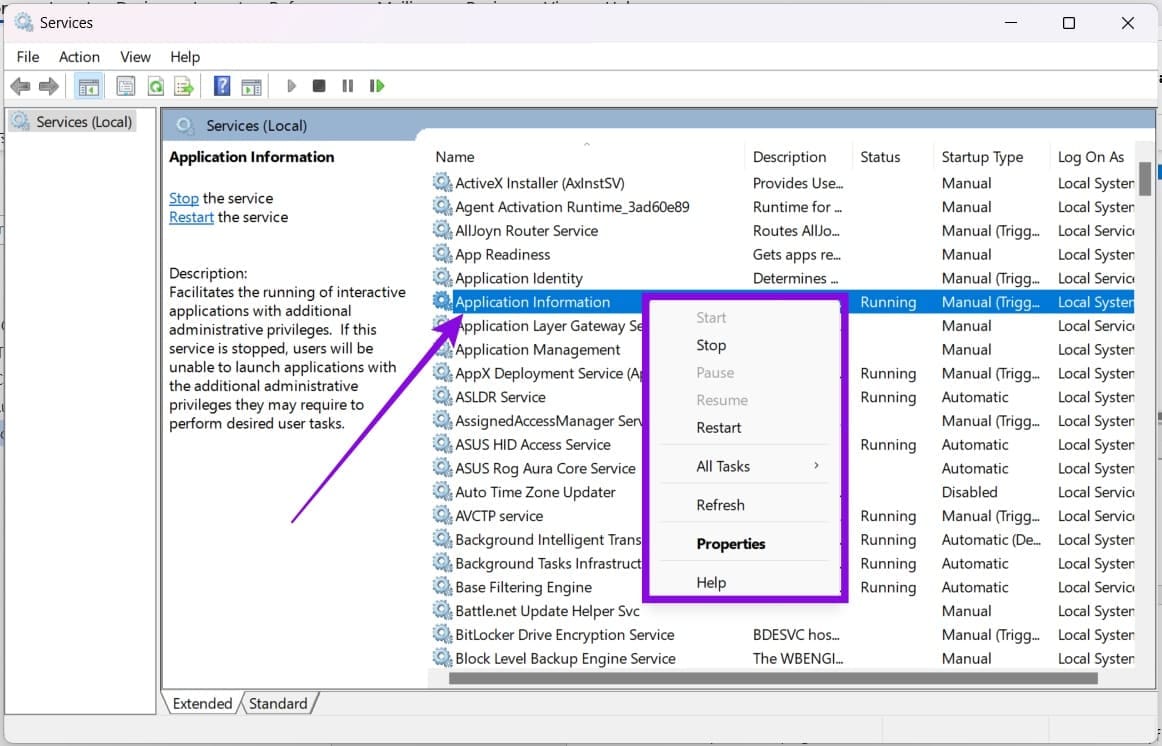Toggle the Show/Hide Action Pane icon
This screenshot has width=1162, height=746.
click(252, 87)
